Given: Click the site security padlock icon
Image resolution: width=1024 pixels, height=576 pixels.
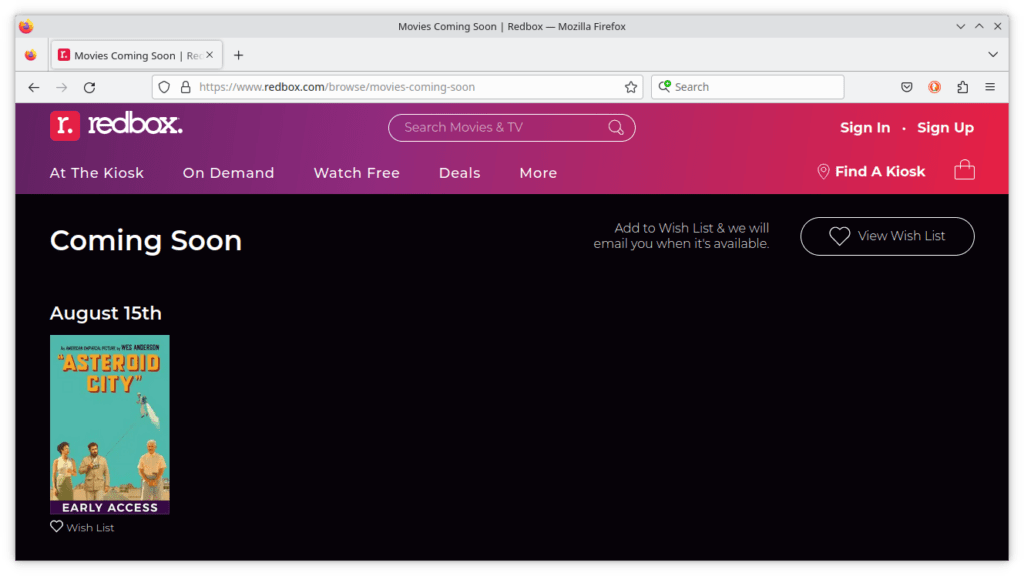Looking at the screenshot, I should click(185, 87).
